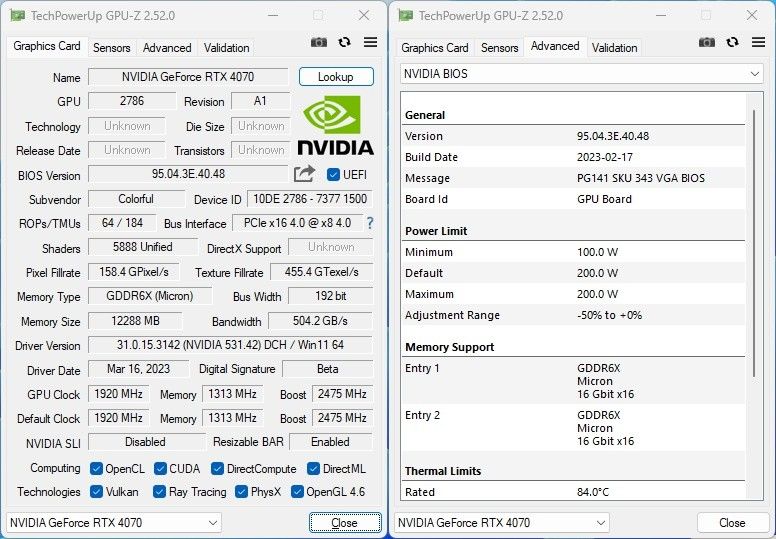Toggle the Vulkan checkbox
The width and height of the screenshot is (776, 539).
click(x=97, y=491)
